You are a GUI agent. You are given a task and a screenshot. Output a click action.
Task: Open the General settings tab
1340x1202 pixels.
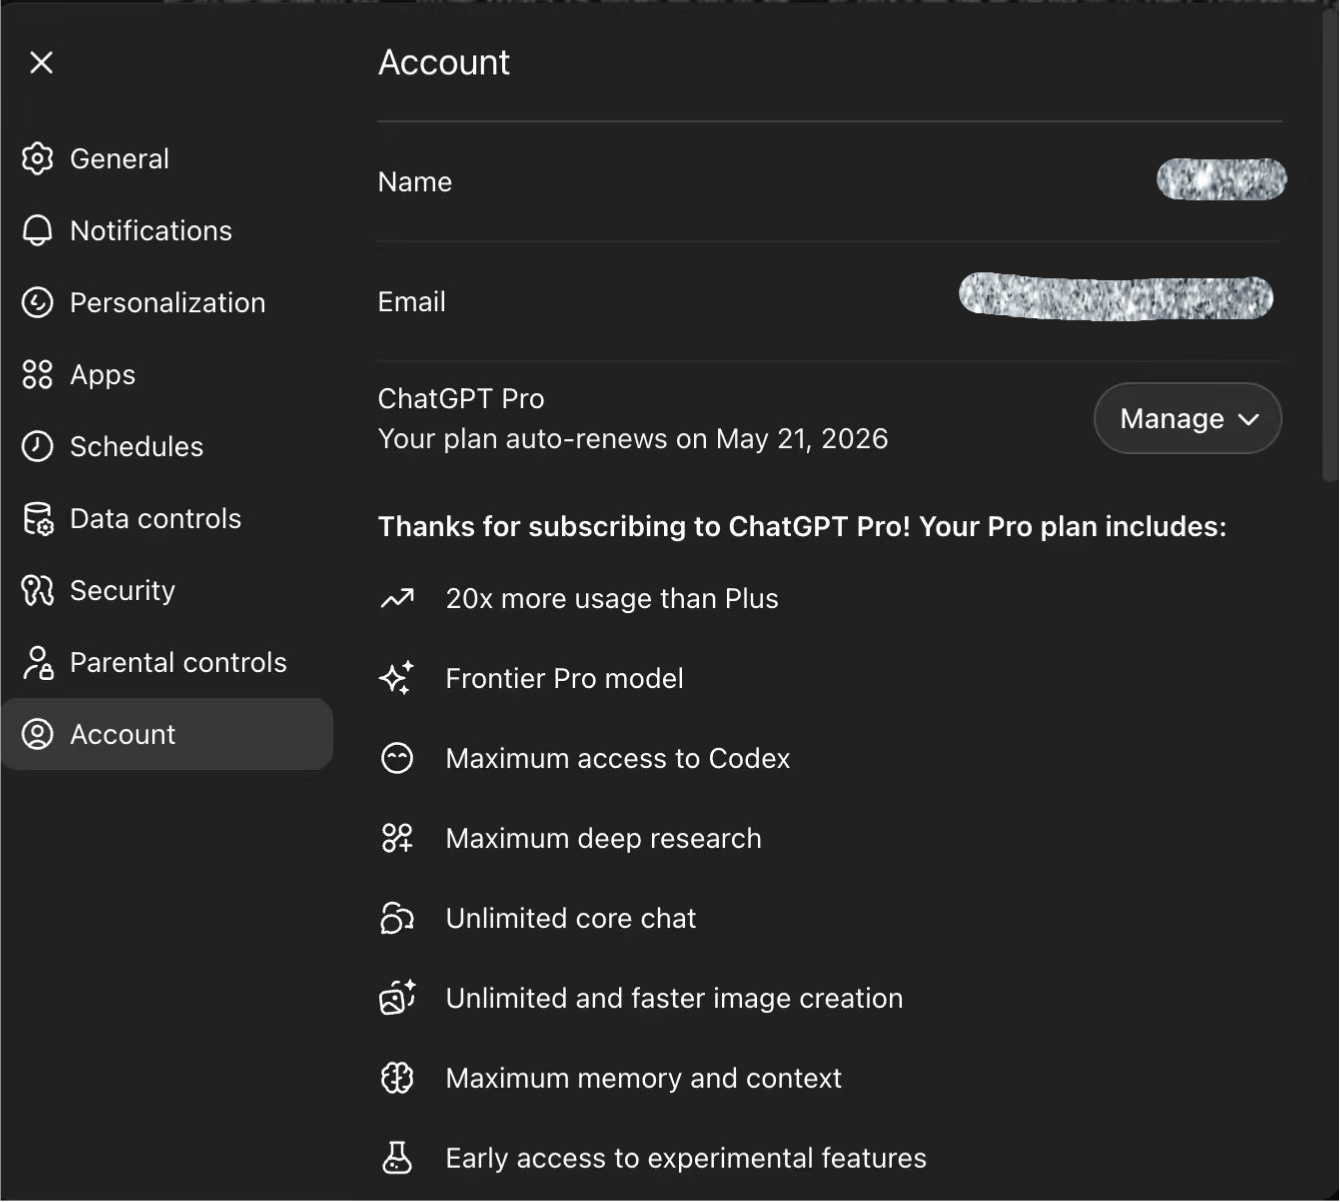[x=119, y=159]
